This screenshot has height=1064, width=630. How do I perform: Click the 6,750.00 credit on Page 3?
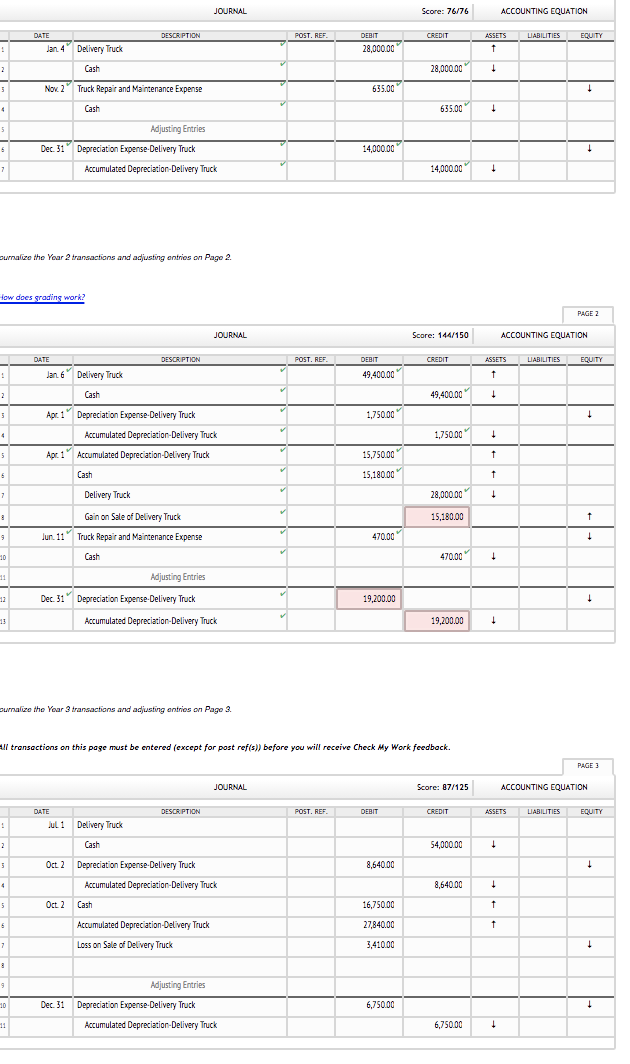point(437,1025)
